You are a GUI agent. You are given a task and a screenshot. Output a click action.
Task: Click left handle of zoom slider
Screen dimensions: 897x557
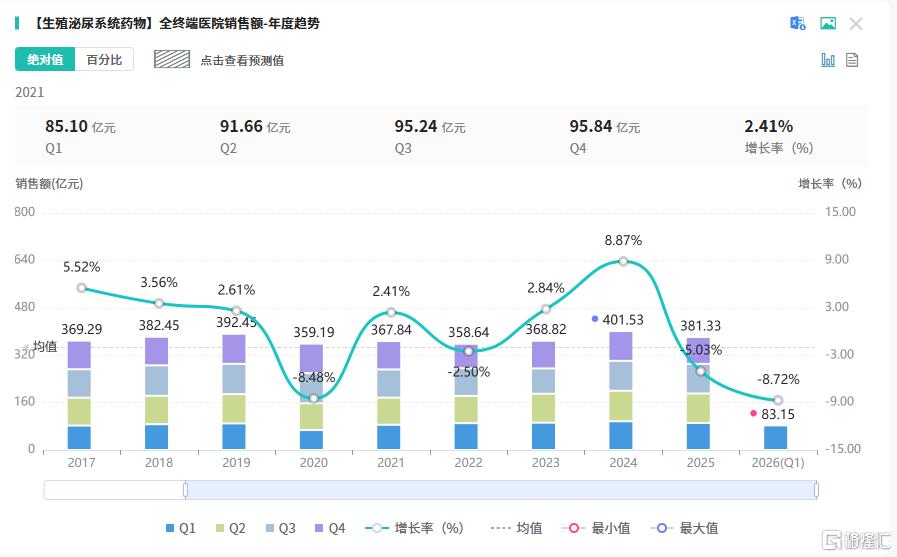(185, 490)
